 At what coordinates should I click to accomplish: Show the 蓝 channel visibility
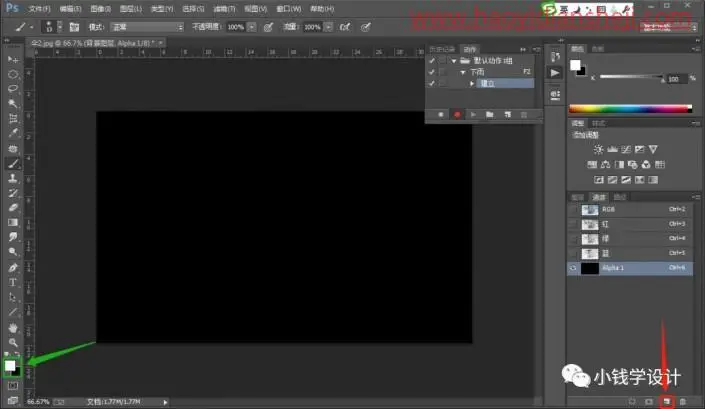tap(573, 253)
